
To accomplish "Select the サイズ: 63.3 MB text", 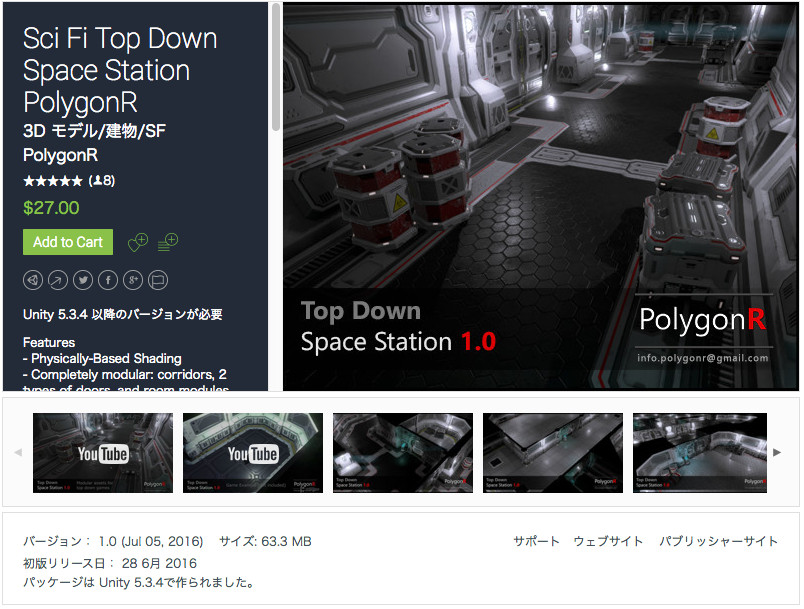I will click(x=265, y=541).
